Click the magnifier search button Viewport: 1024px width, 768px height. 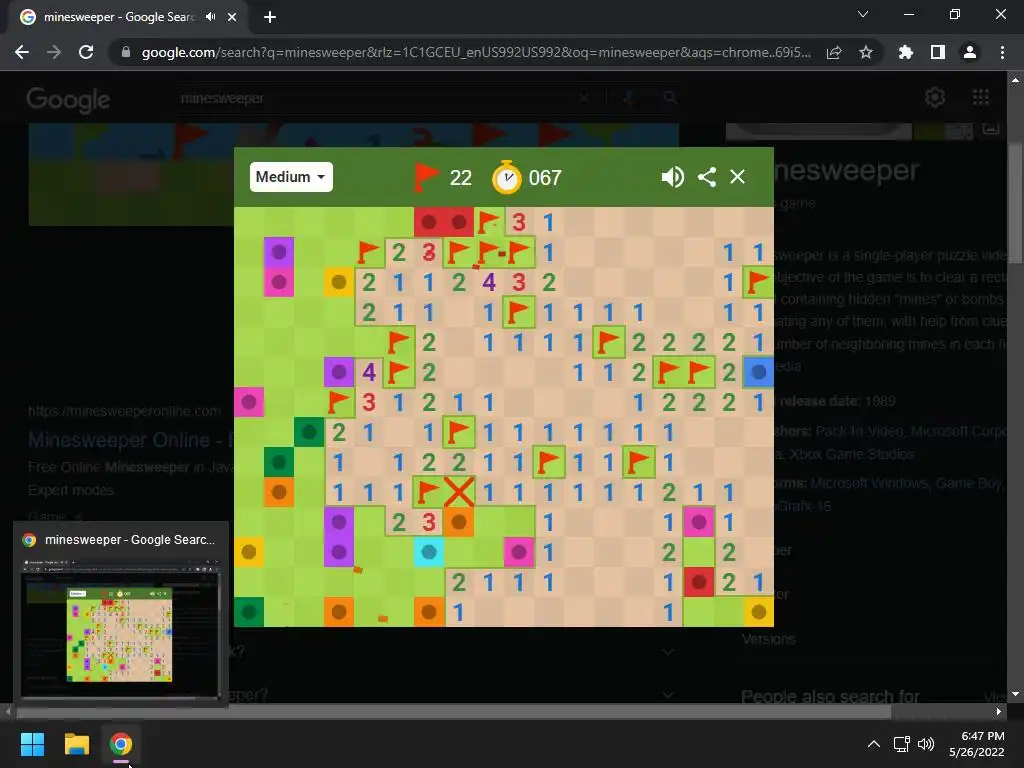(x=669, y=98)
